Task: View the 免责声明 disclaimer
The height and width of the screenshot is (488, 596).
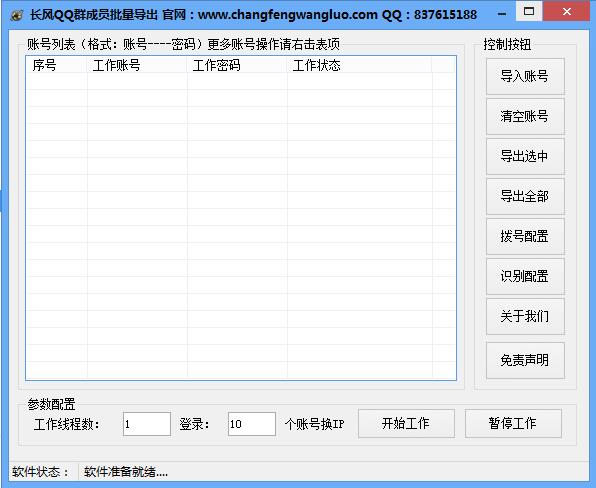Action: pyautogui.click(x=525, y=360)
